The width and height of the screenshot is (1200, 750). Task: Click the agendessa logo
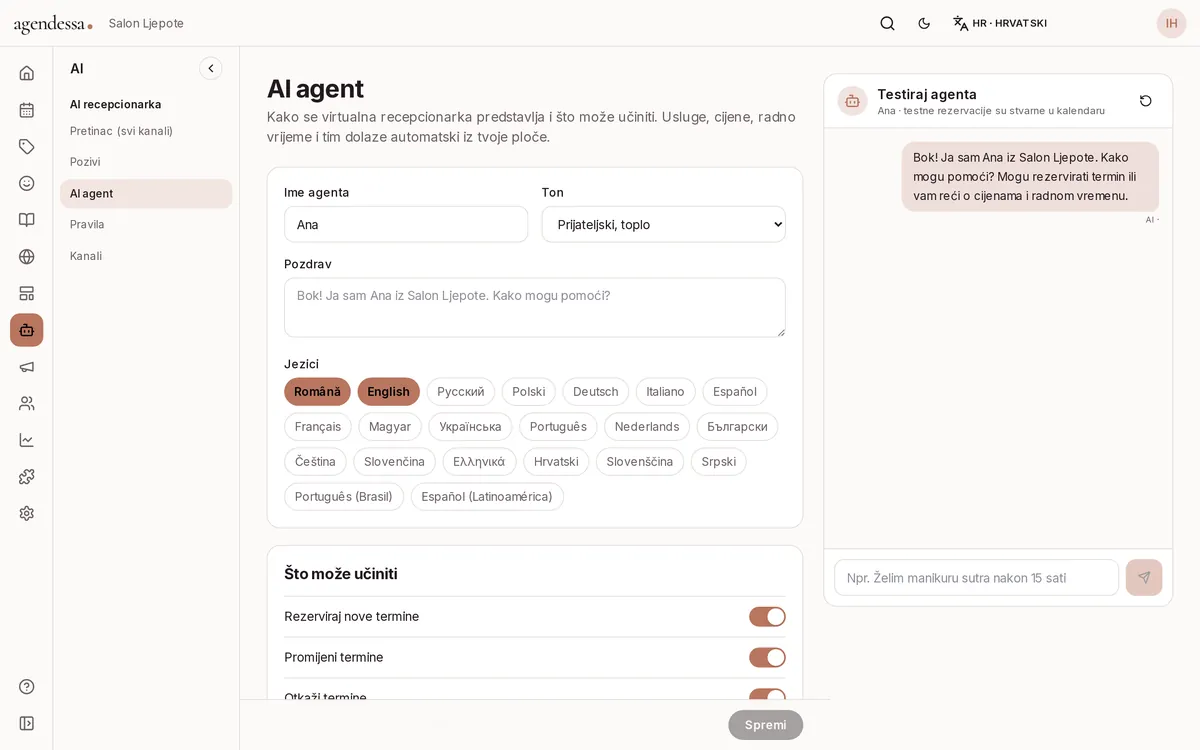[x=53, y=24]
